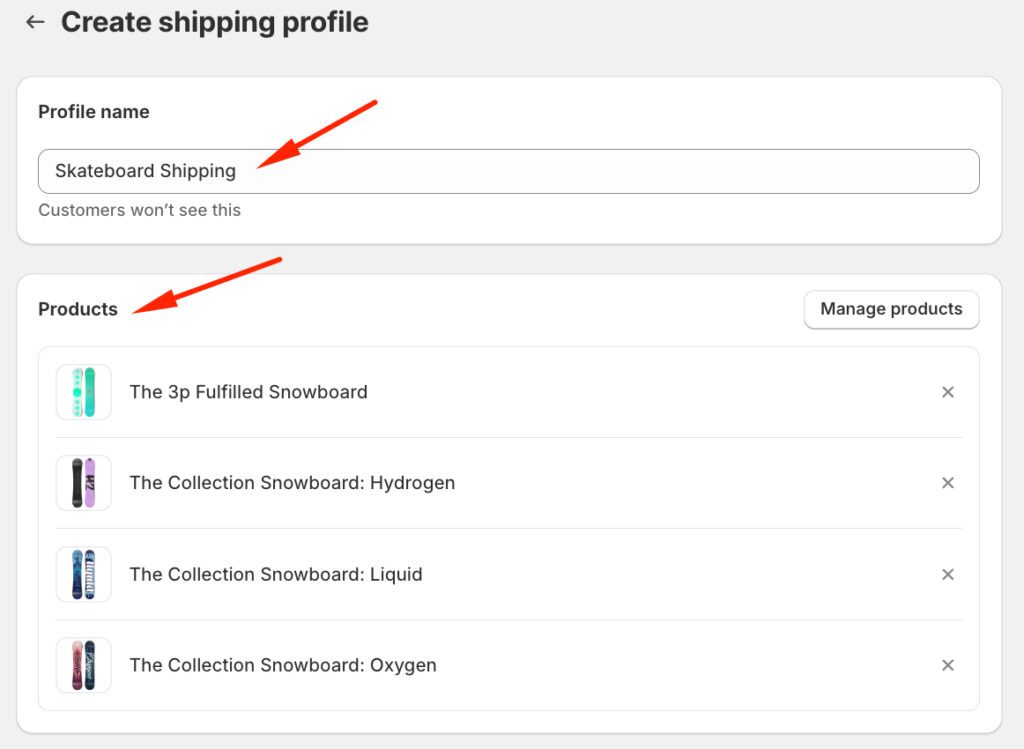
Task: Remove The 3p Fulfilled Snowboard from products
Action: click(947, 392)
